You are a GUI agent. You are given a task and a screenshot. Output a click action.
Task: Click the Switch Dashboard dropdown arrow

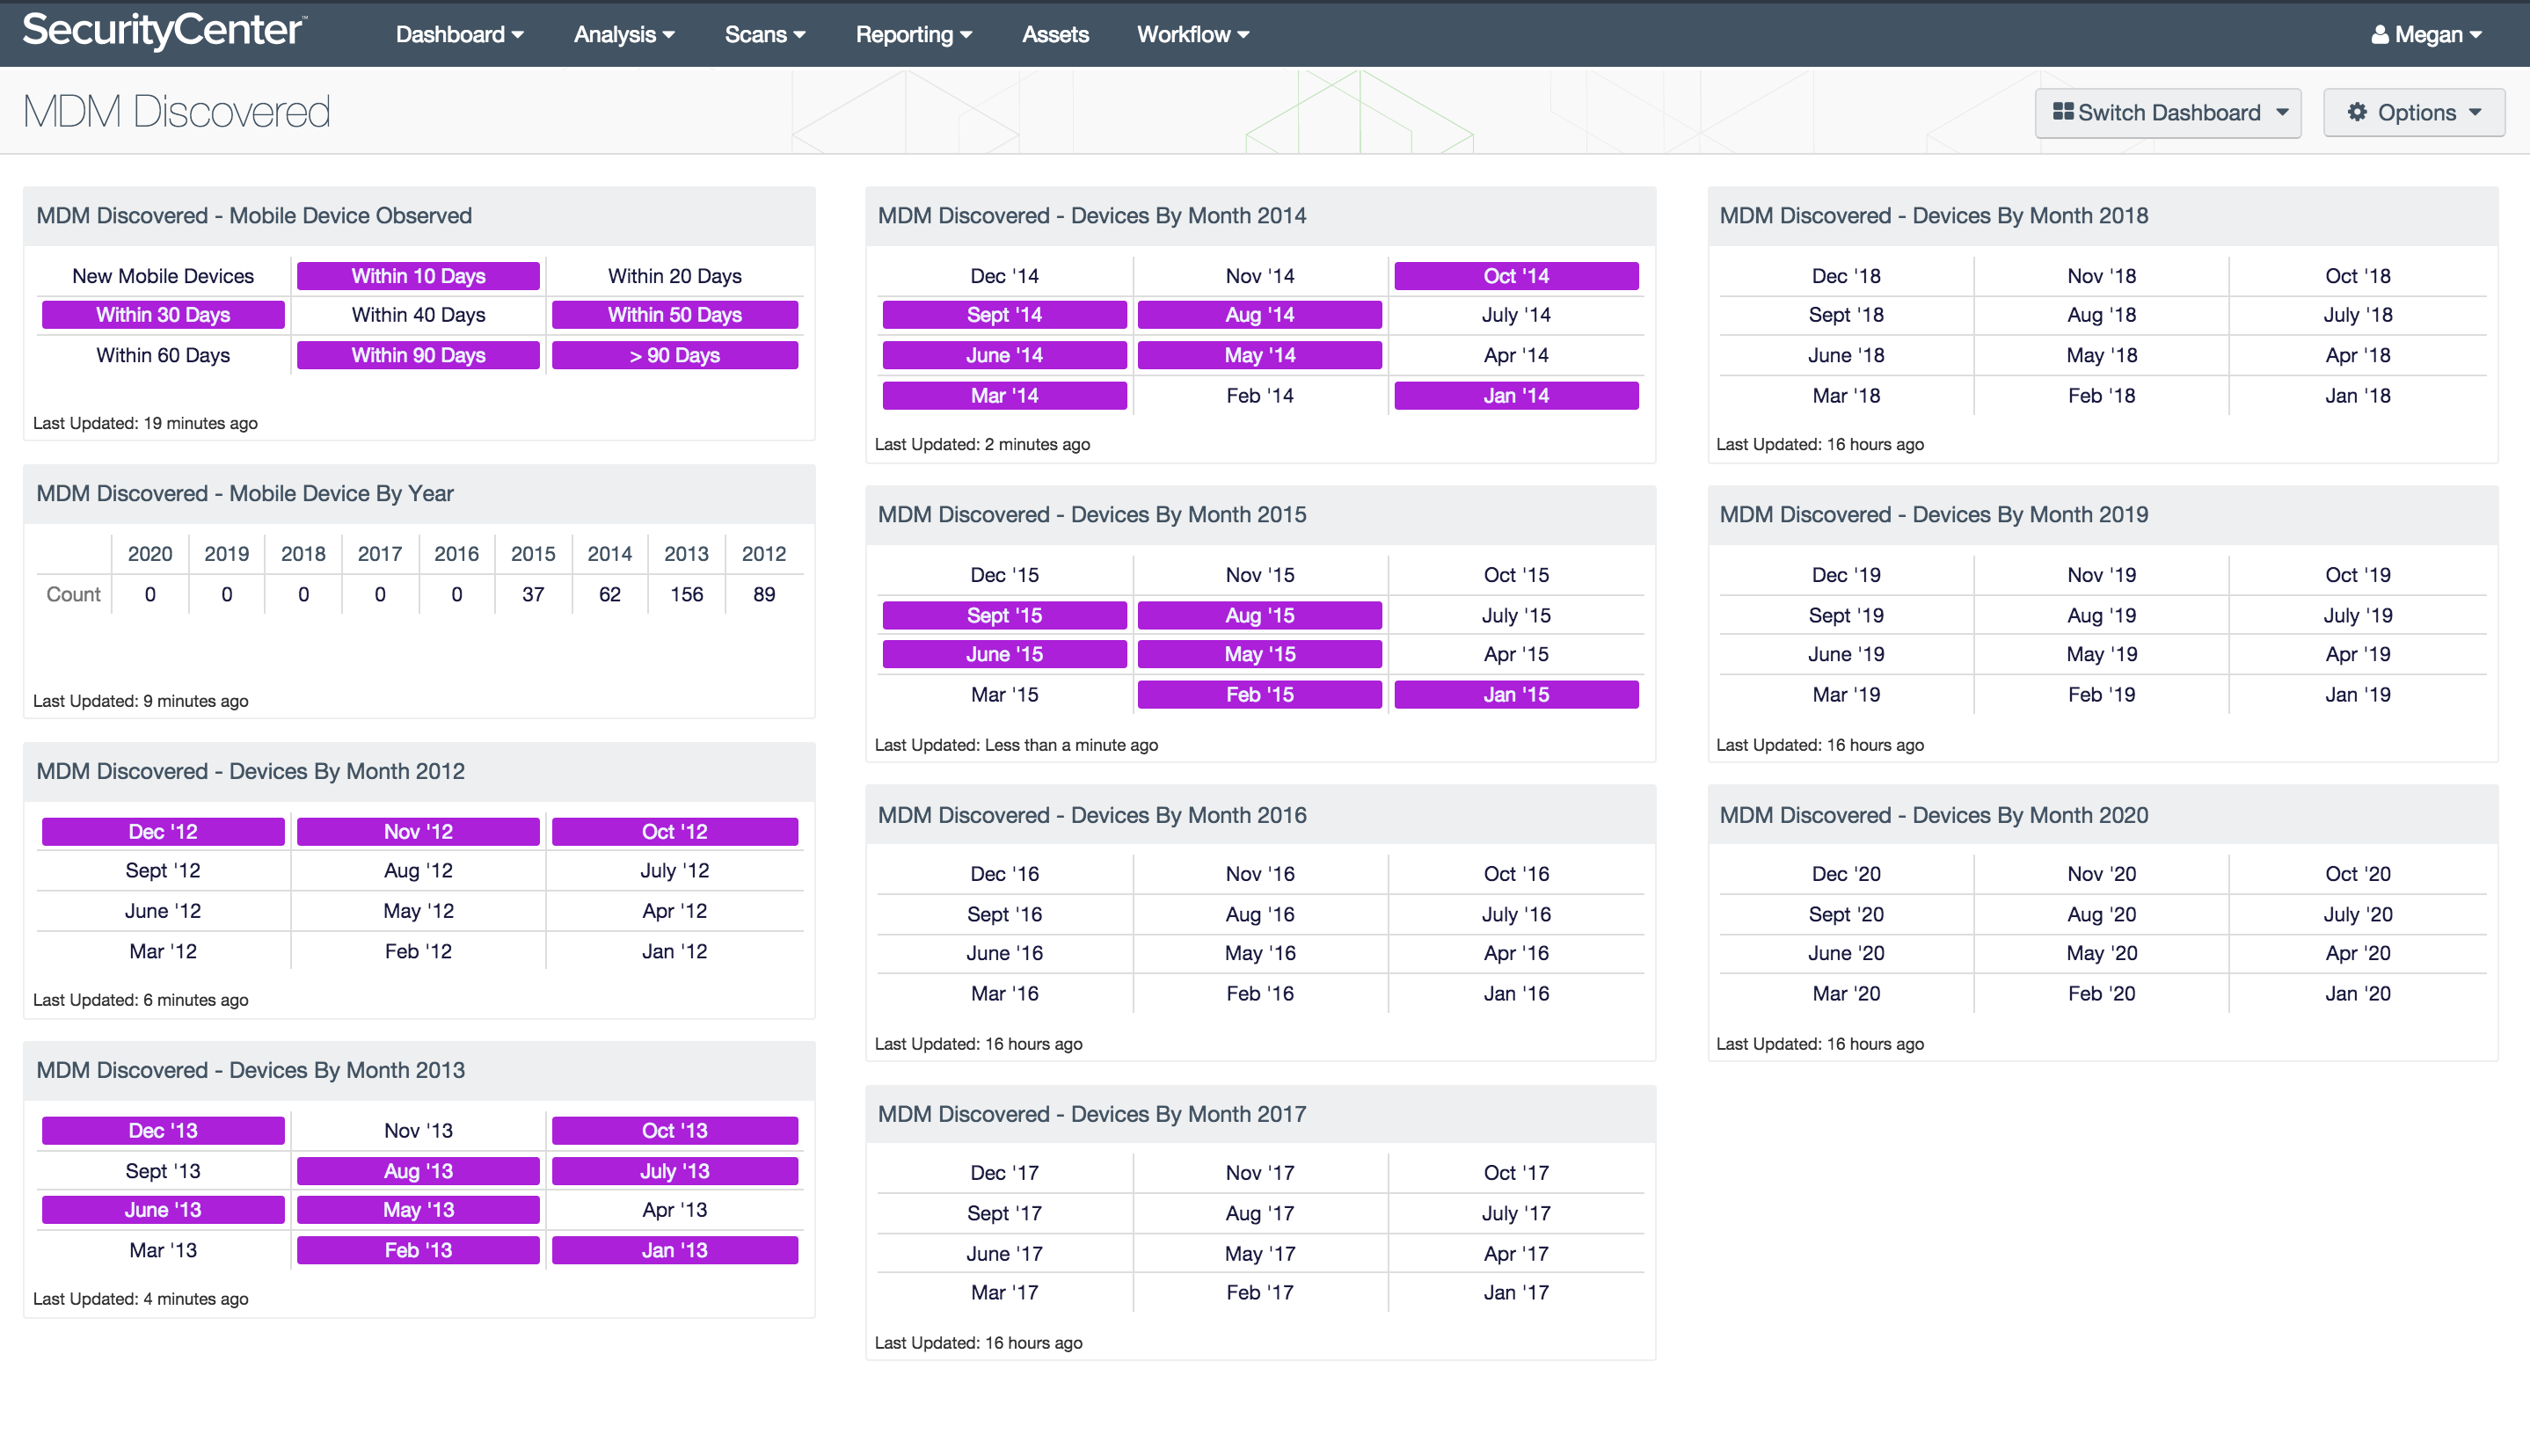(x=2282, y=112)
